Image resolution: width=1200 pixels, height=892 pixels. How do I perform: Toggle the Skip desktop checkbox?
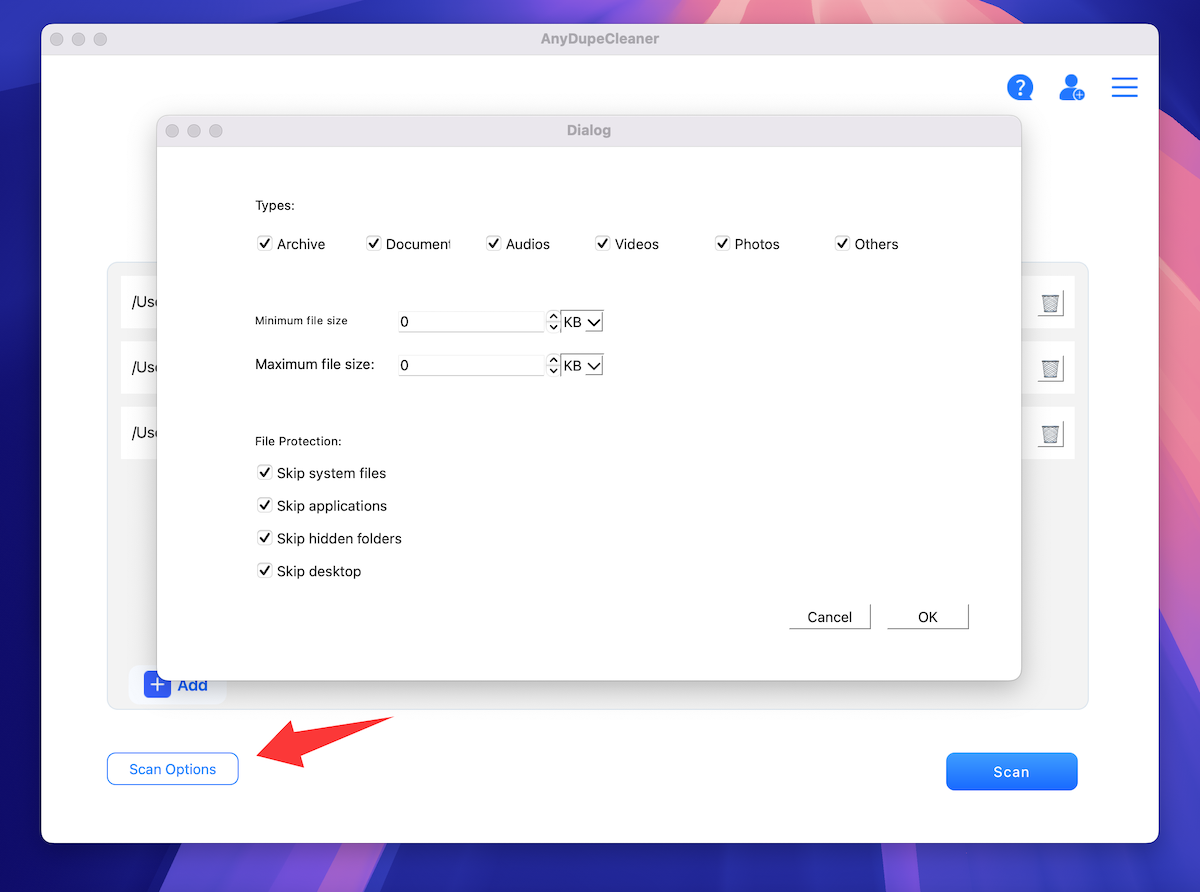point(265,571)
